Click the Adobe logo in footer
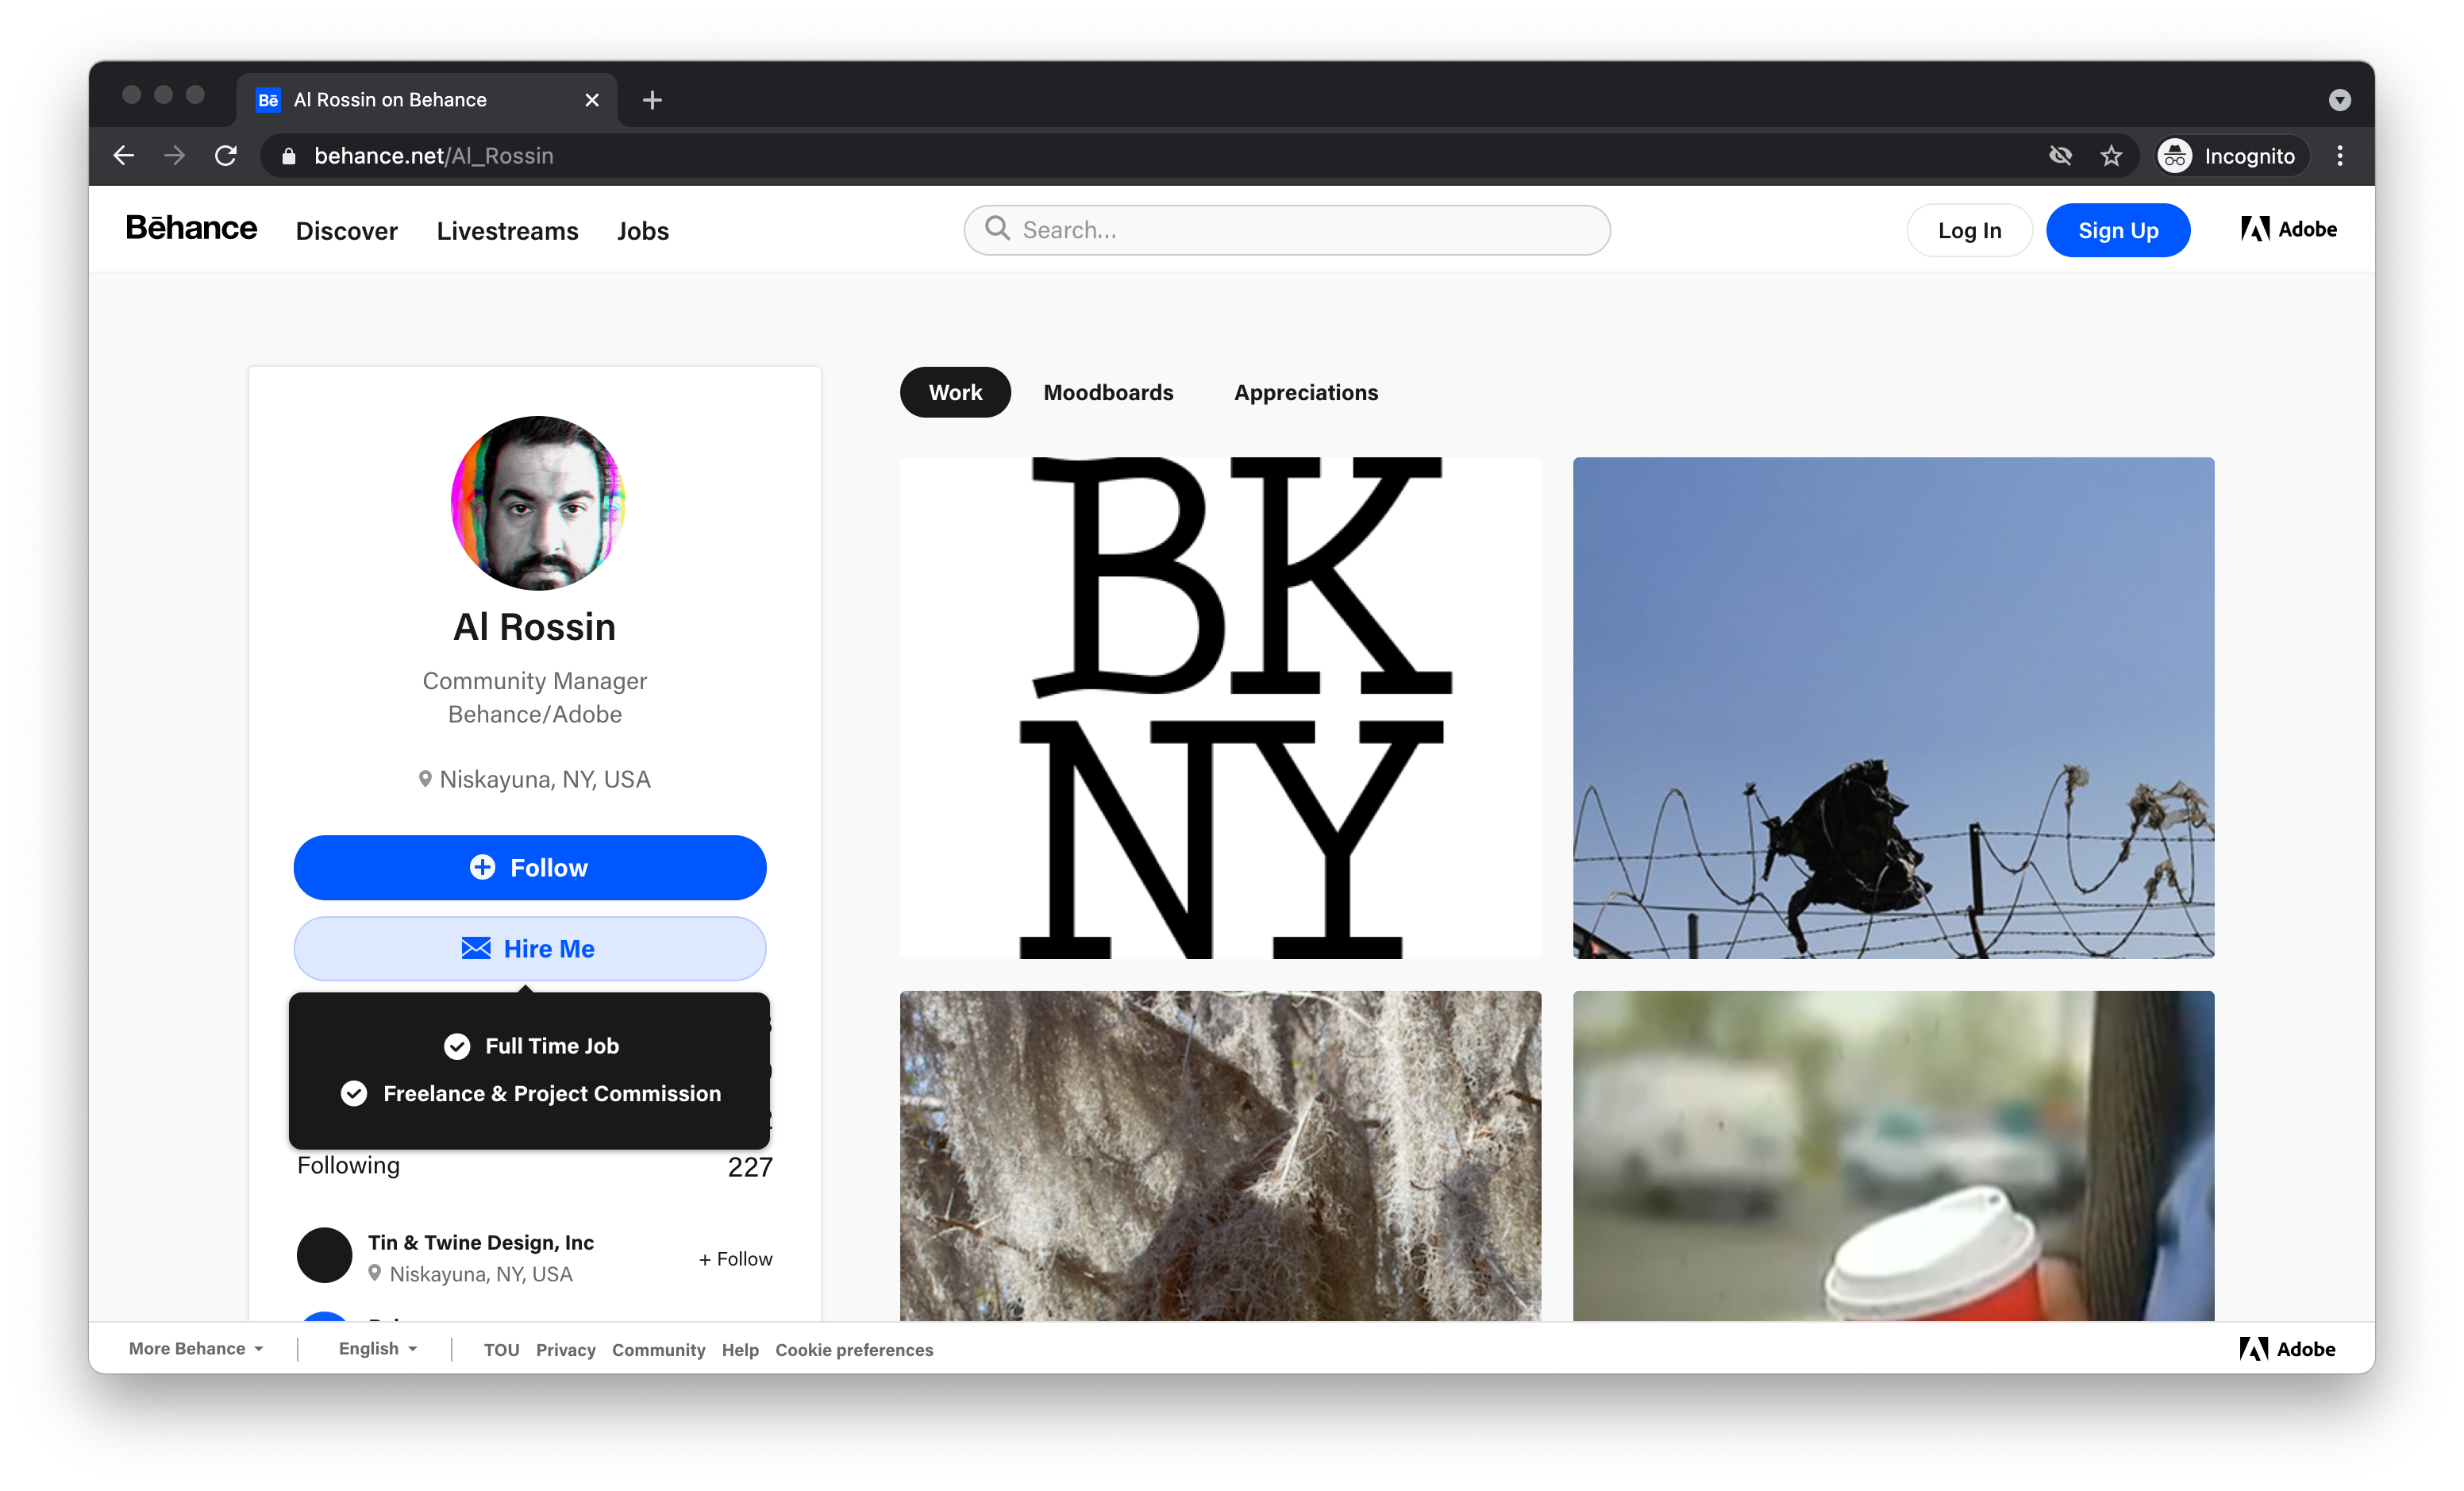Viewport: 2464px width, 1491px height. 2287,1349
